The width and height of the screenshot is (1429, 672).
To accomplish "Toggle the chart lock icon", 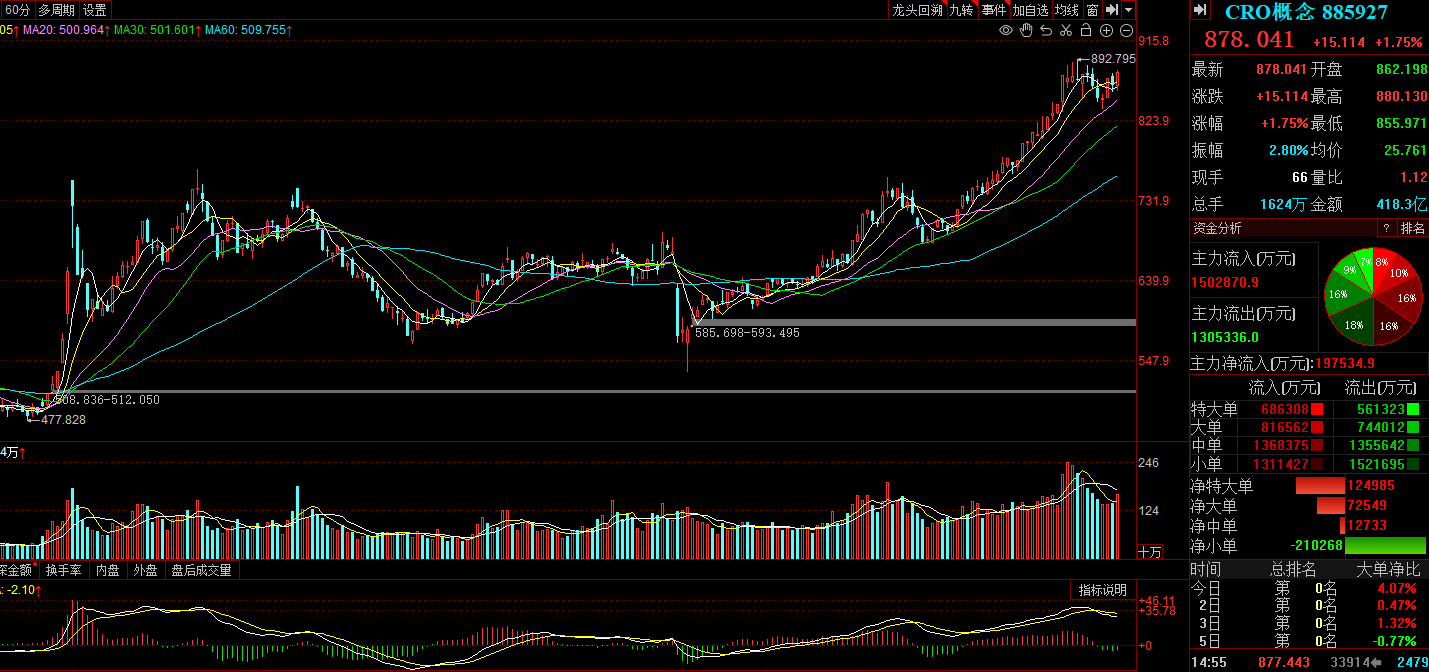I will click(1086, 31).
